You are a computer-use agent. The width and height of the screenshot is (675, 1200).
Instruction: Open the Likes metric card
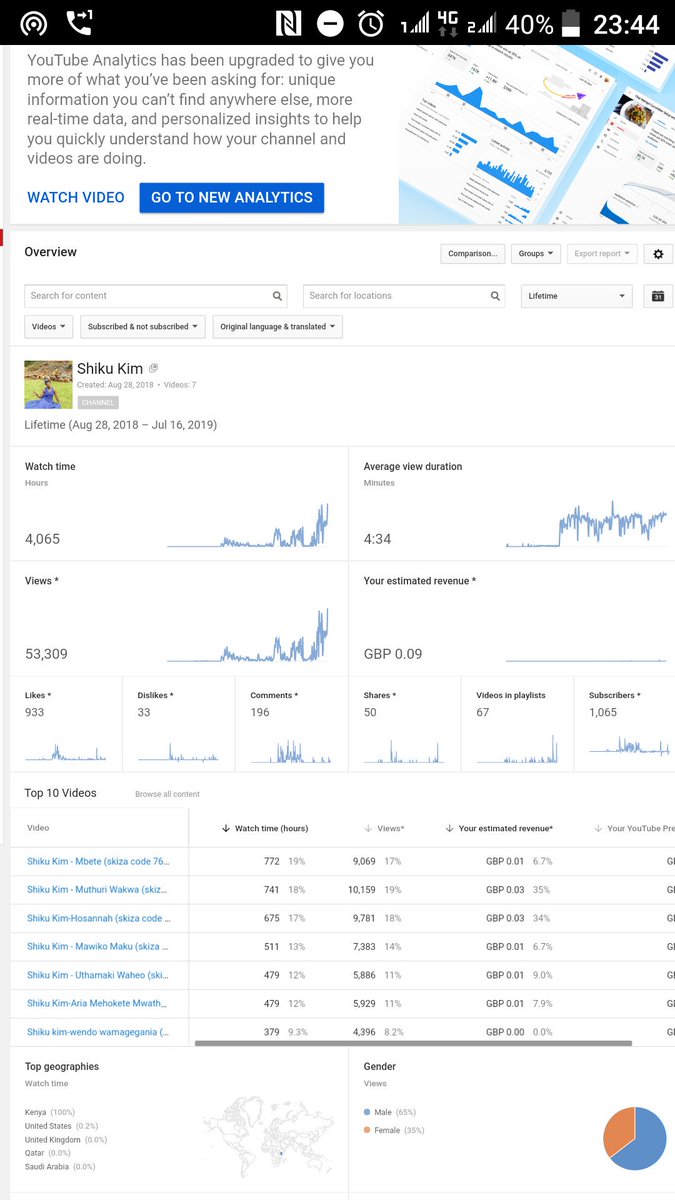click(66, 724)
